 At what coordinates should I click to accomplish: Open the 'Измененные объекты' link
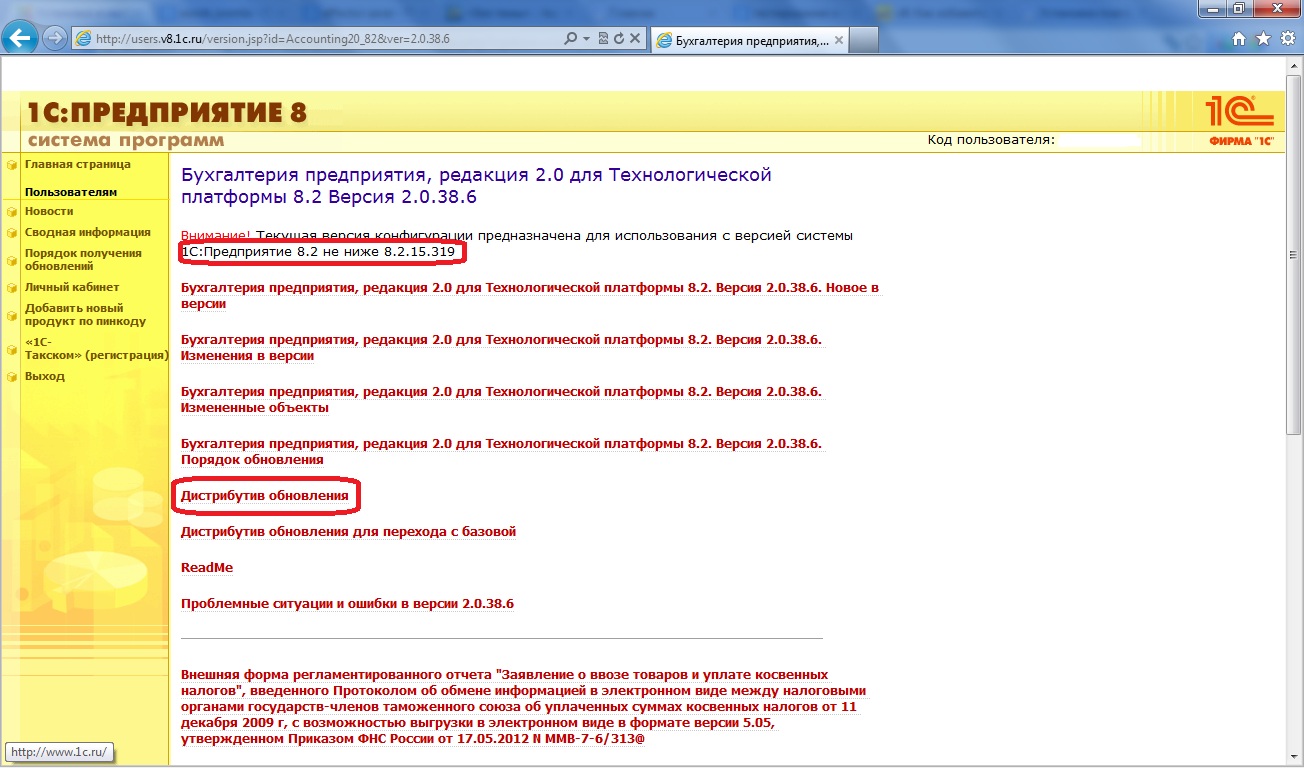[501, 399]
